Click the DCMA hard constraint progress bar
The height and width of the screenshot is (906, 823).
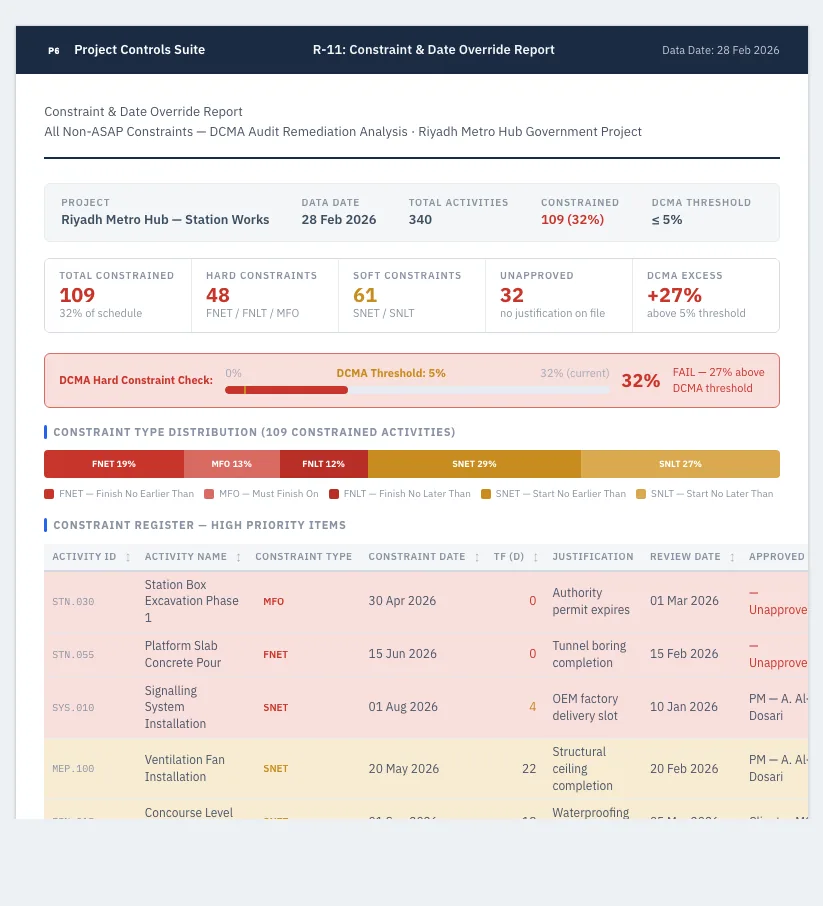tap(417, 390)
